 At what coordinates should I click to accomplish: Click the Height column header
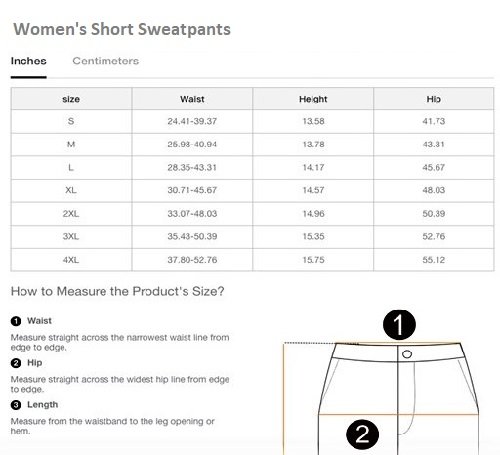coord(313,99)
